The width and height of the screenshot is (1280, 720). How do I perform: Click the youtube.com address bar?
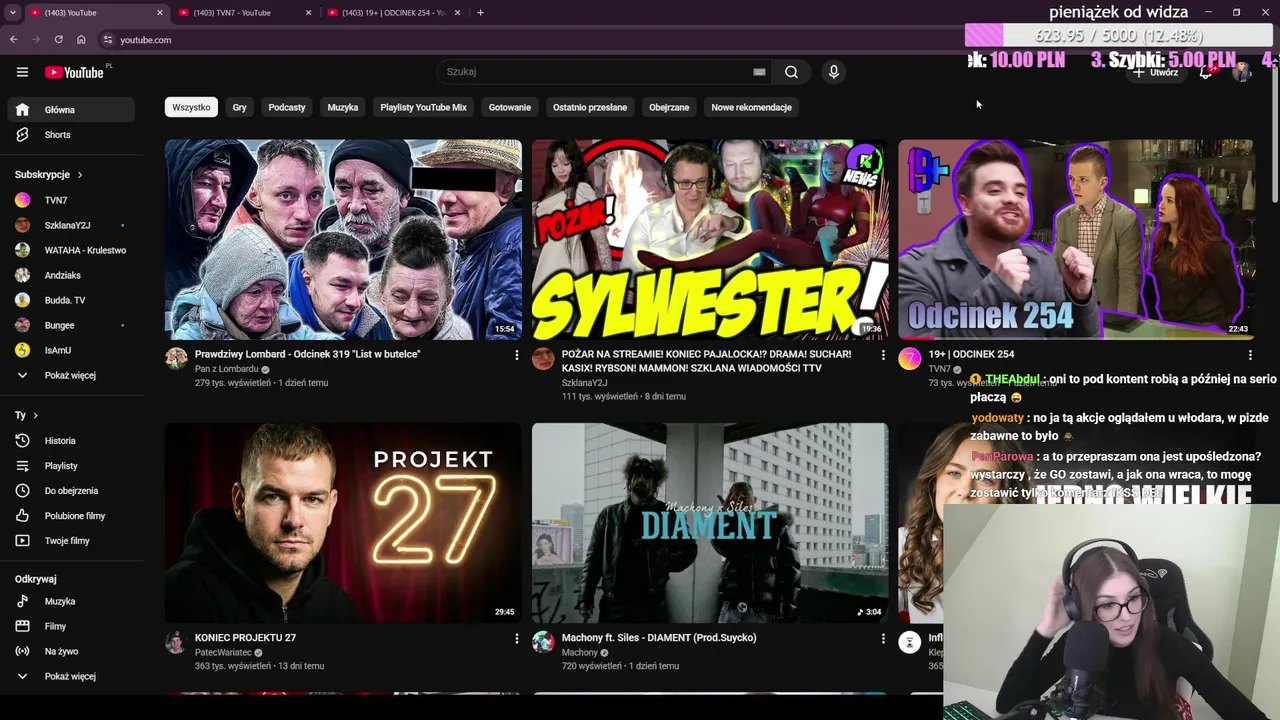pyautogui.click(x=530, y=40)
